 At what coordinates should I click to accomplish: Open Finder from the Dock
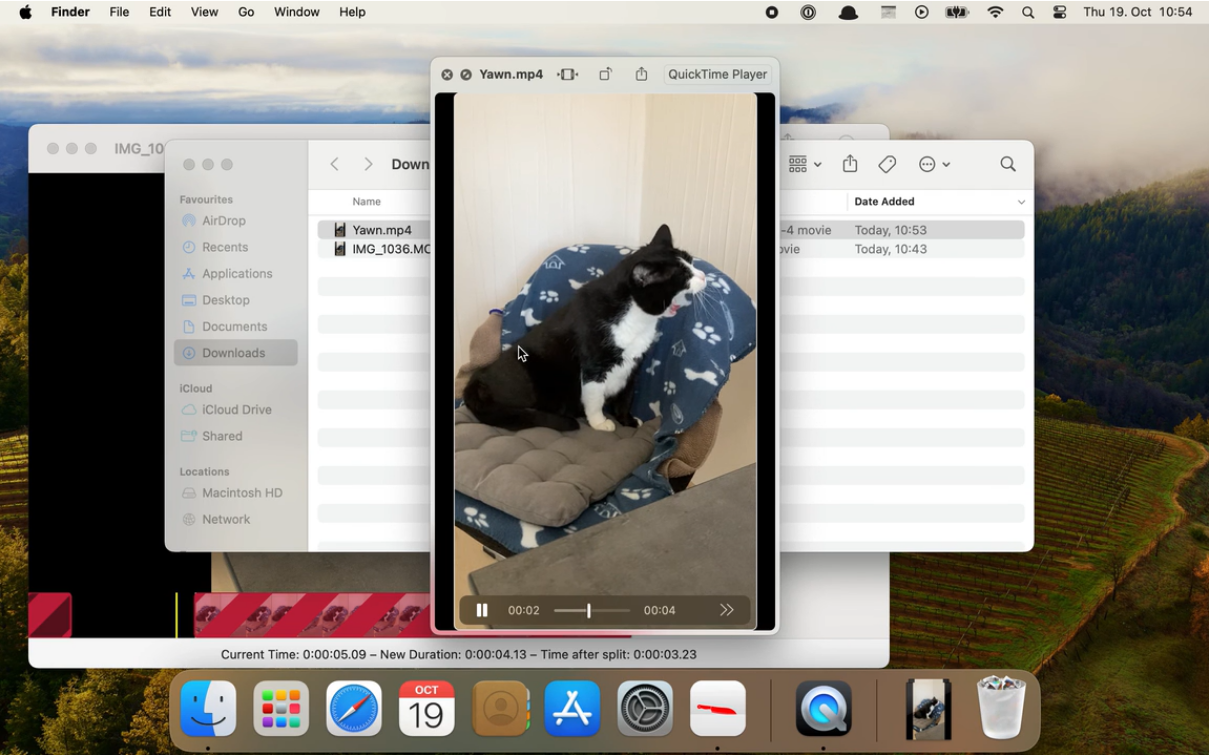coord(208,709)
